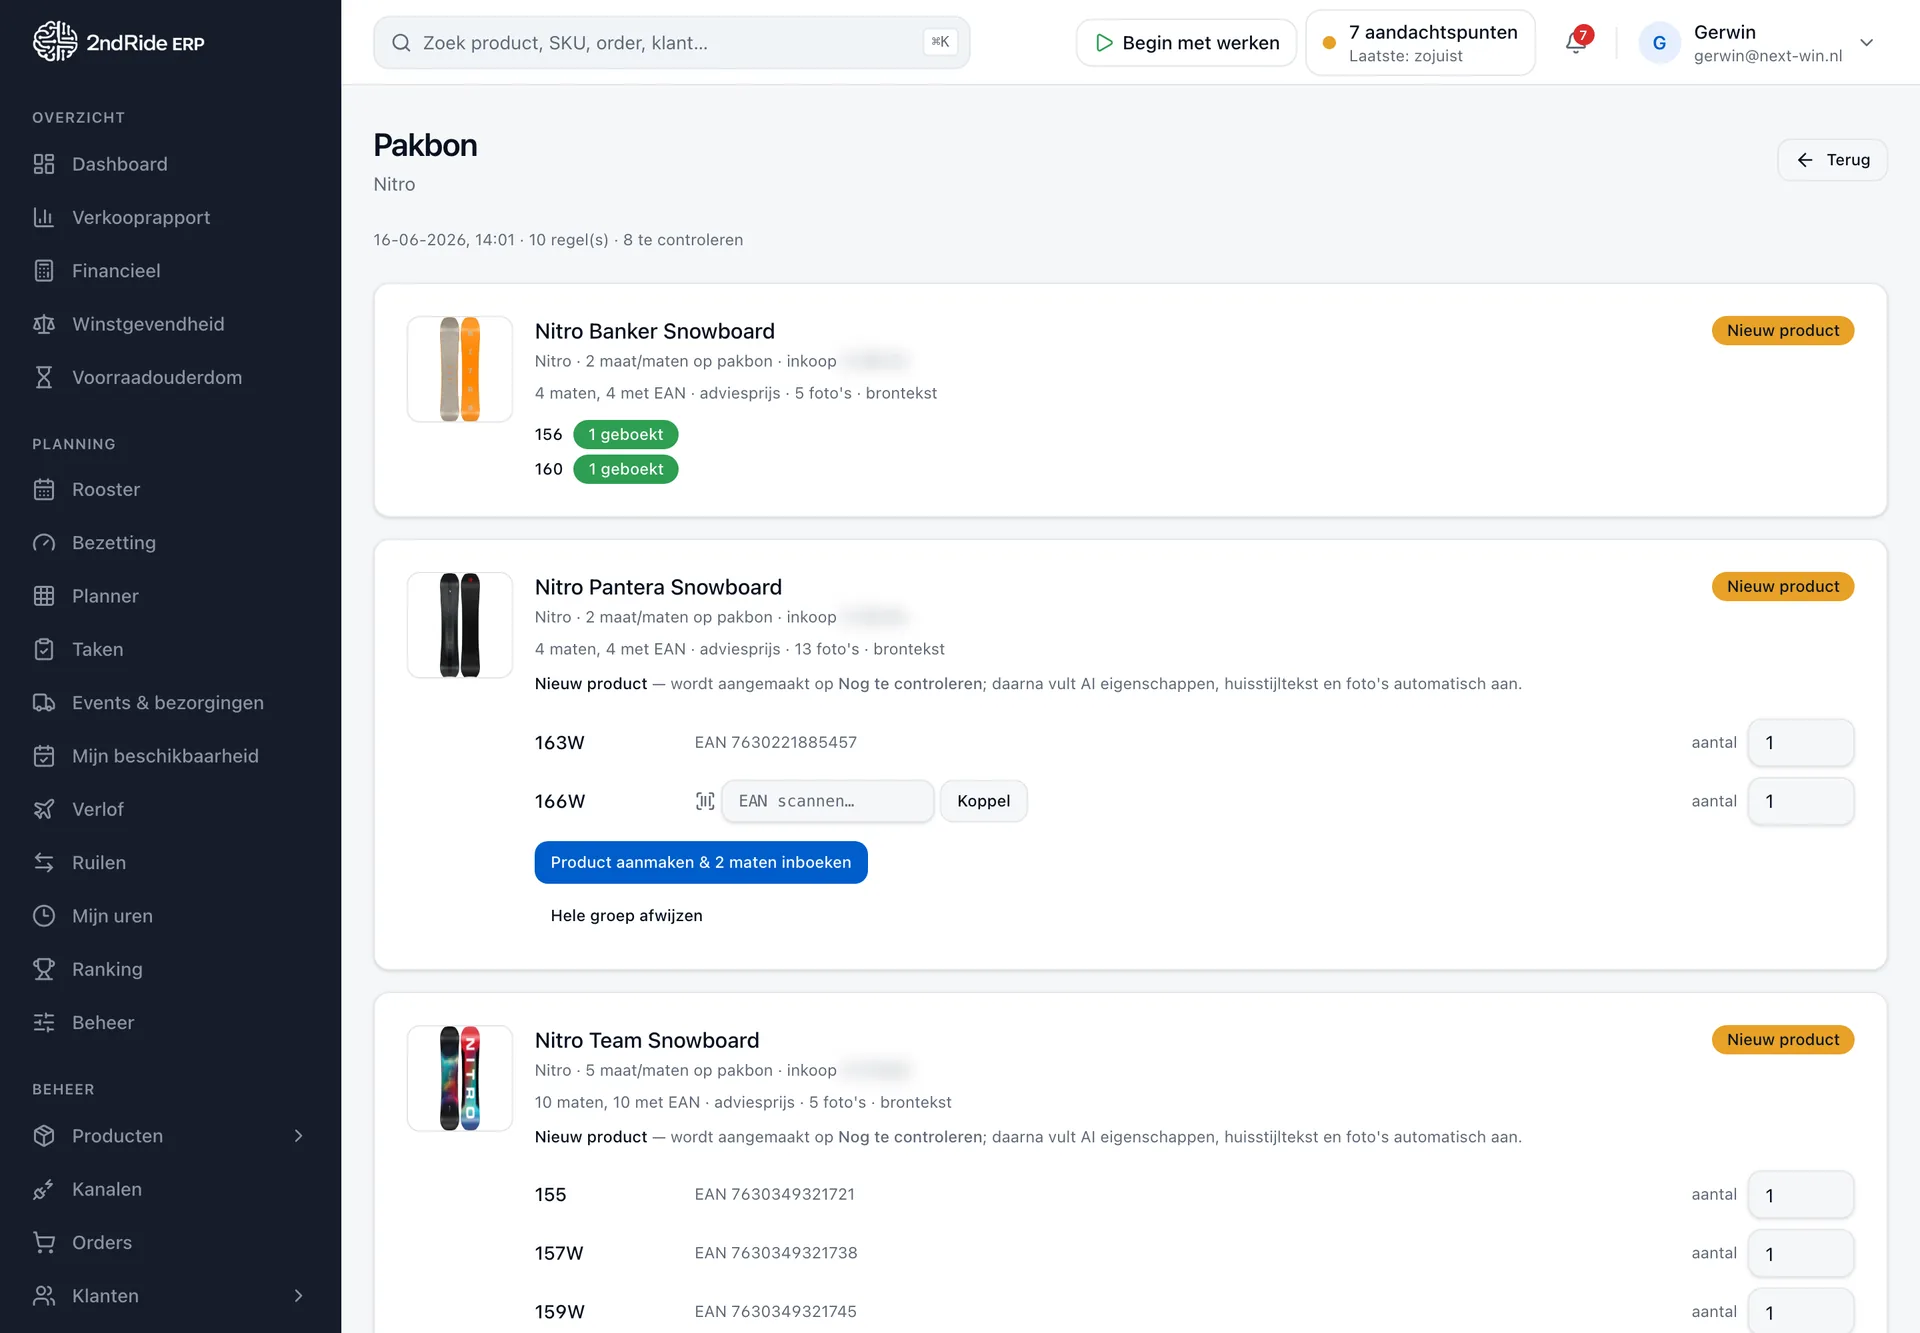The width and height of the screenshot is (1920, 1333).
Task: Click EAN 7630221885457 text
Action: click(x=776, y=742)
